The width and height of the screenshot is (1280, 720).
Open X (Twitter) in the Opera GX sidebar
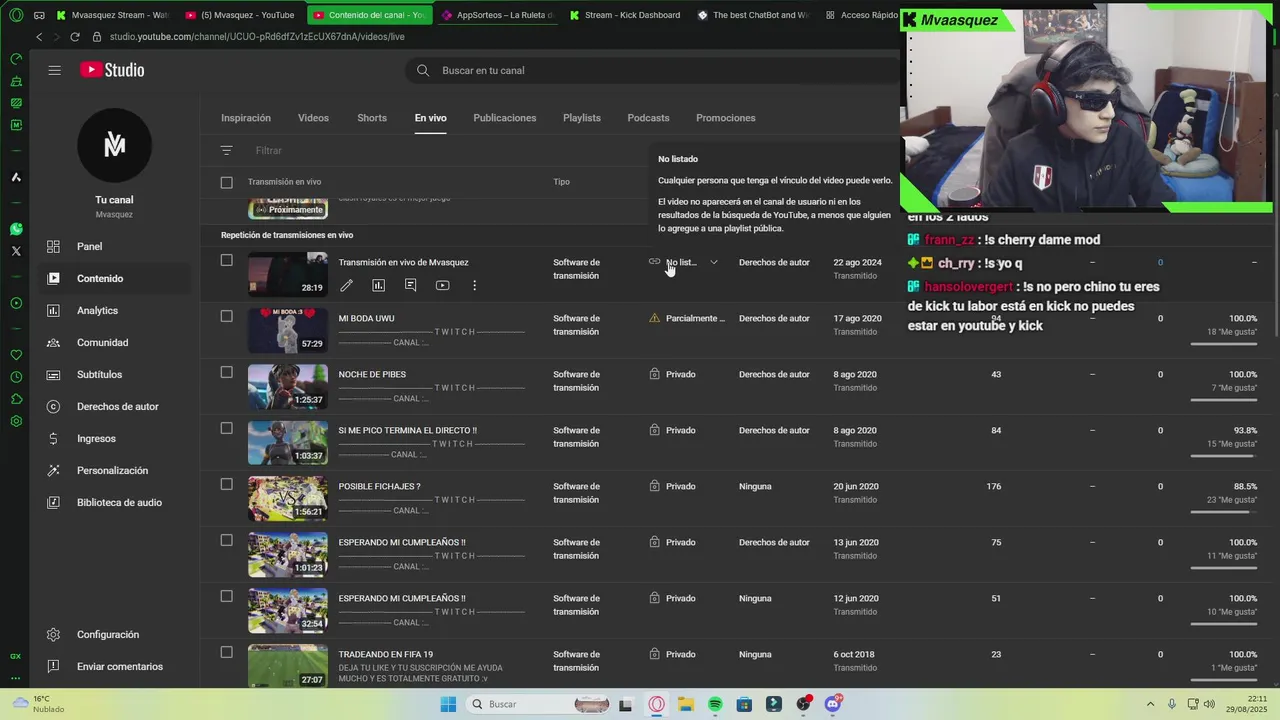coord(16,251)
